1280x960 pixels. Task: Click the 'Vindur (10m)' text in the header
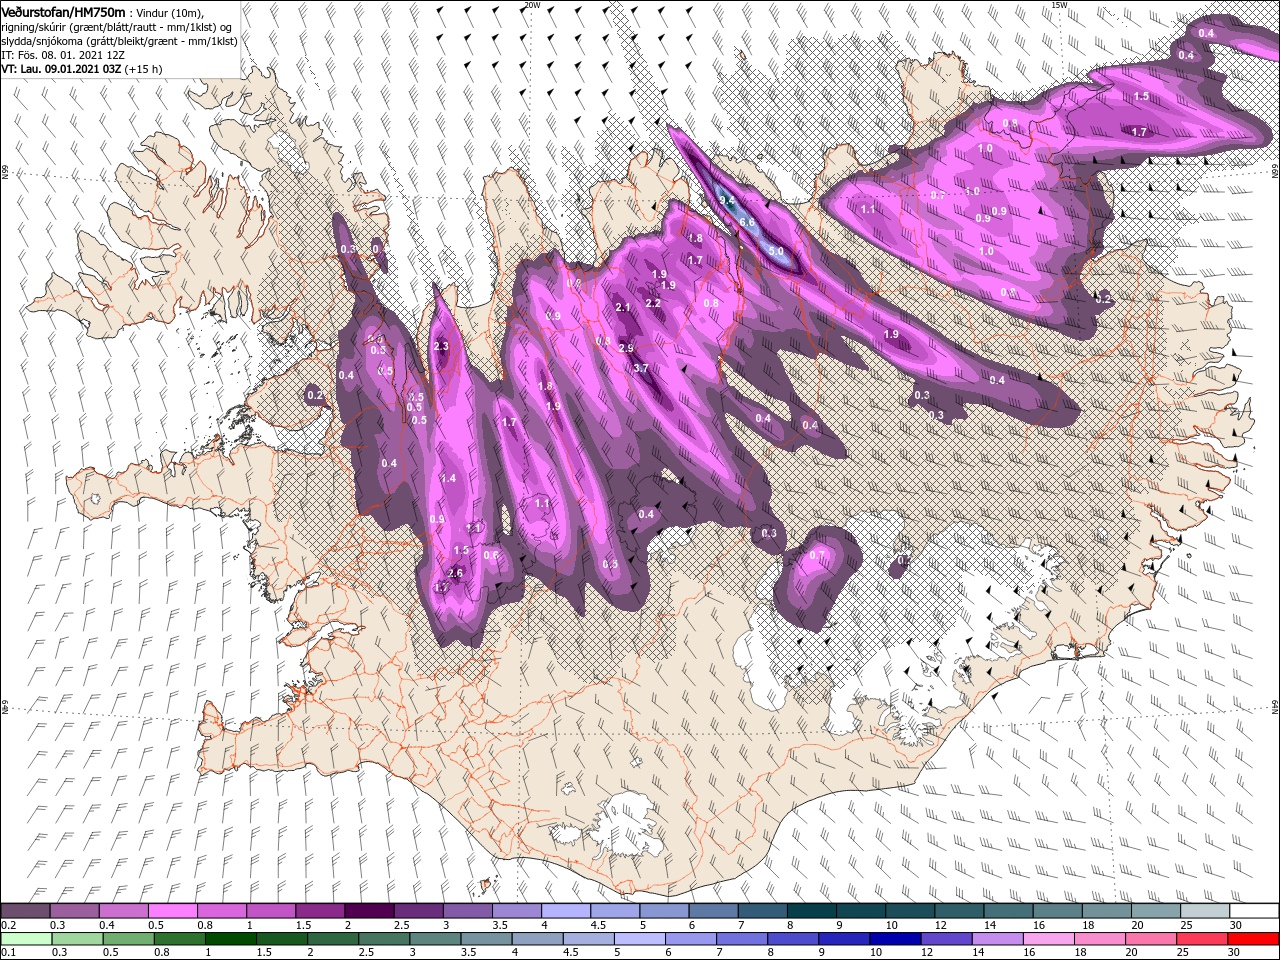(x=171, y=12)
